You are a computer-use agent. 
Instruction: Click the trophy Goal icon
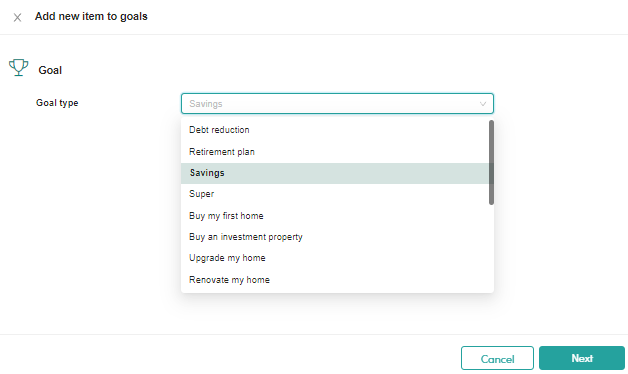pyautogui.click(x=18, y=68)
